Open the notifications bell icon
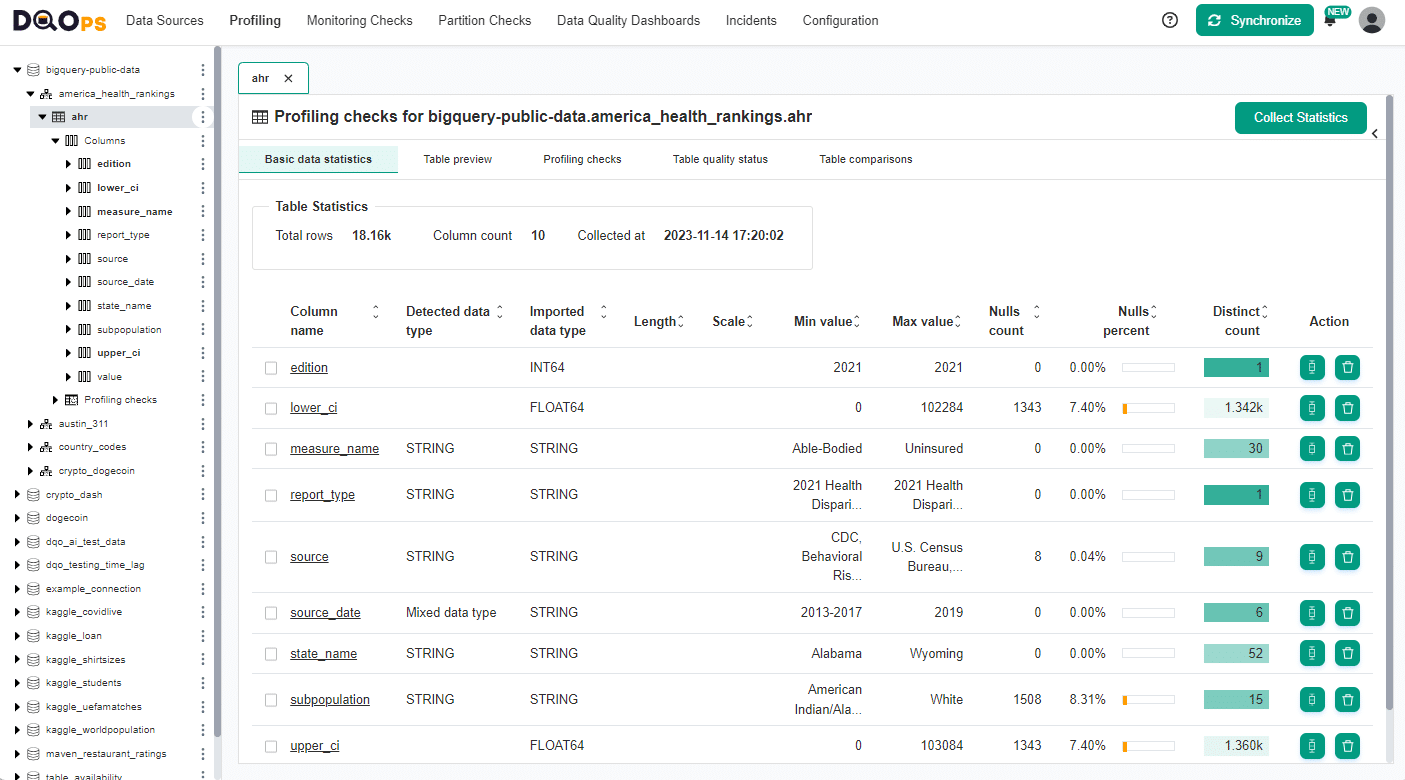1405x780 pixels. pos(1330,21)
